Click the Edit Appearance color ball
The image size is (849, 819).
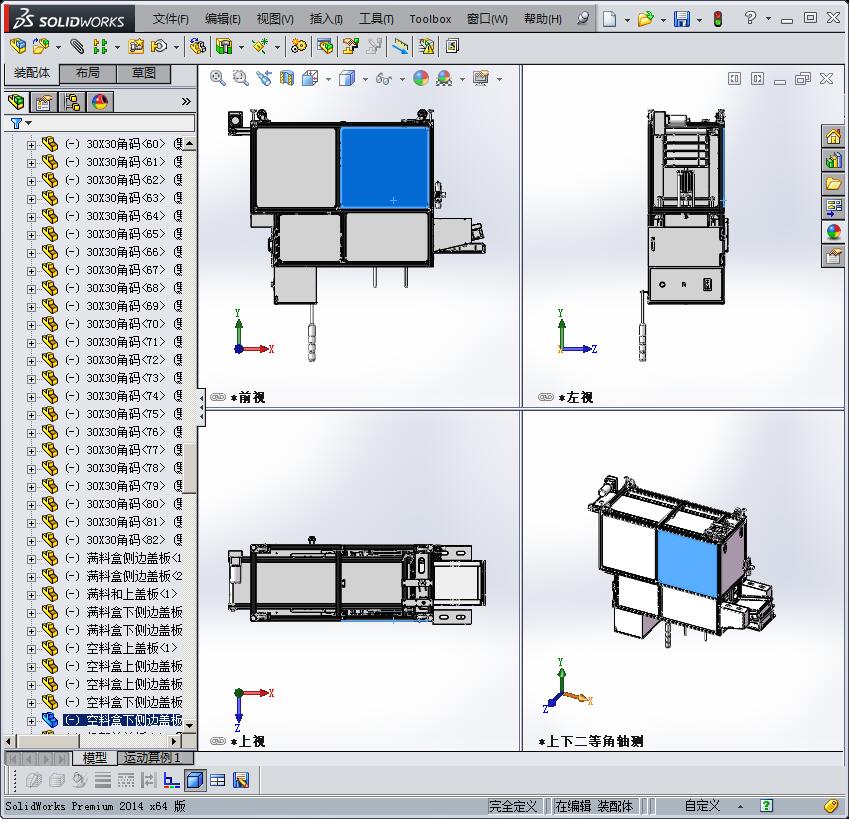tap(421, 78)
